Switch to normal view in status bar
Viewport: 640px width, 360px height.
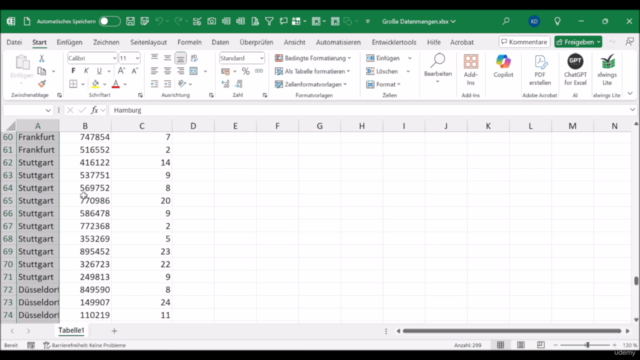click(x=500, y=345)
